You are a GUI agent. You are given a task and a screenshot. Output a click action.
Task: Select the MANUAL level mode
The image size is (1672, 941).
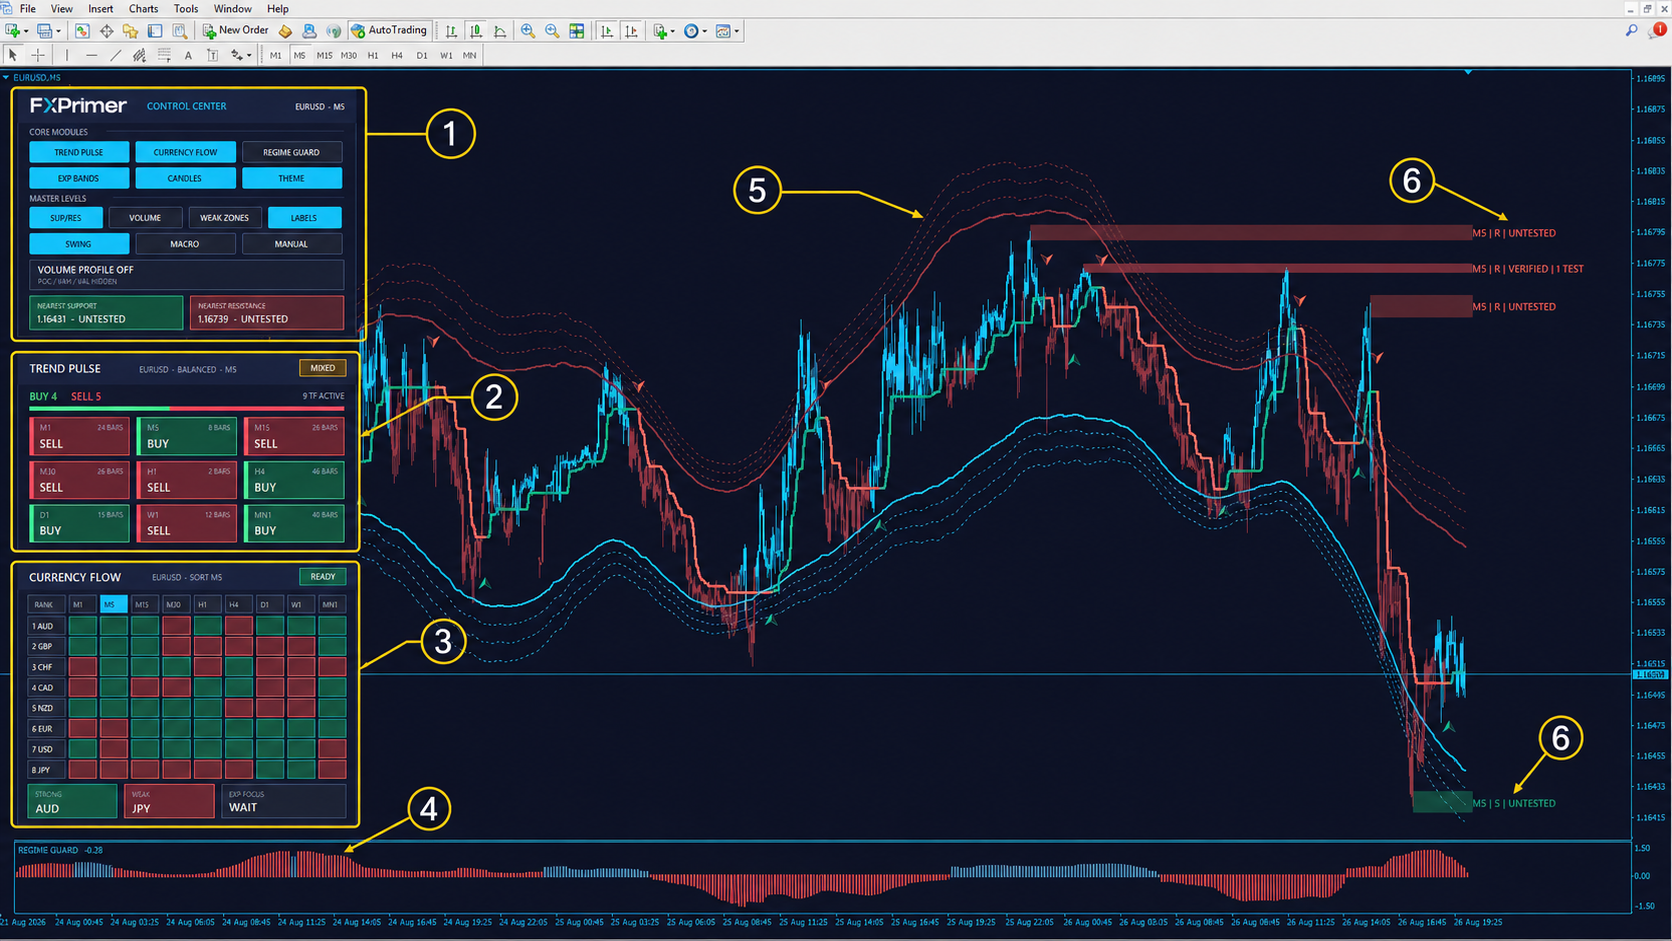pyautogui.click(x=292, y=244)
